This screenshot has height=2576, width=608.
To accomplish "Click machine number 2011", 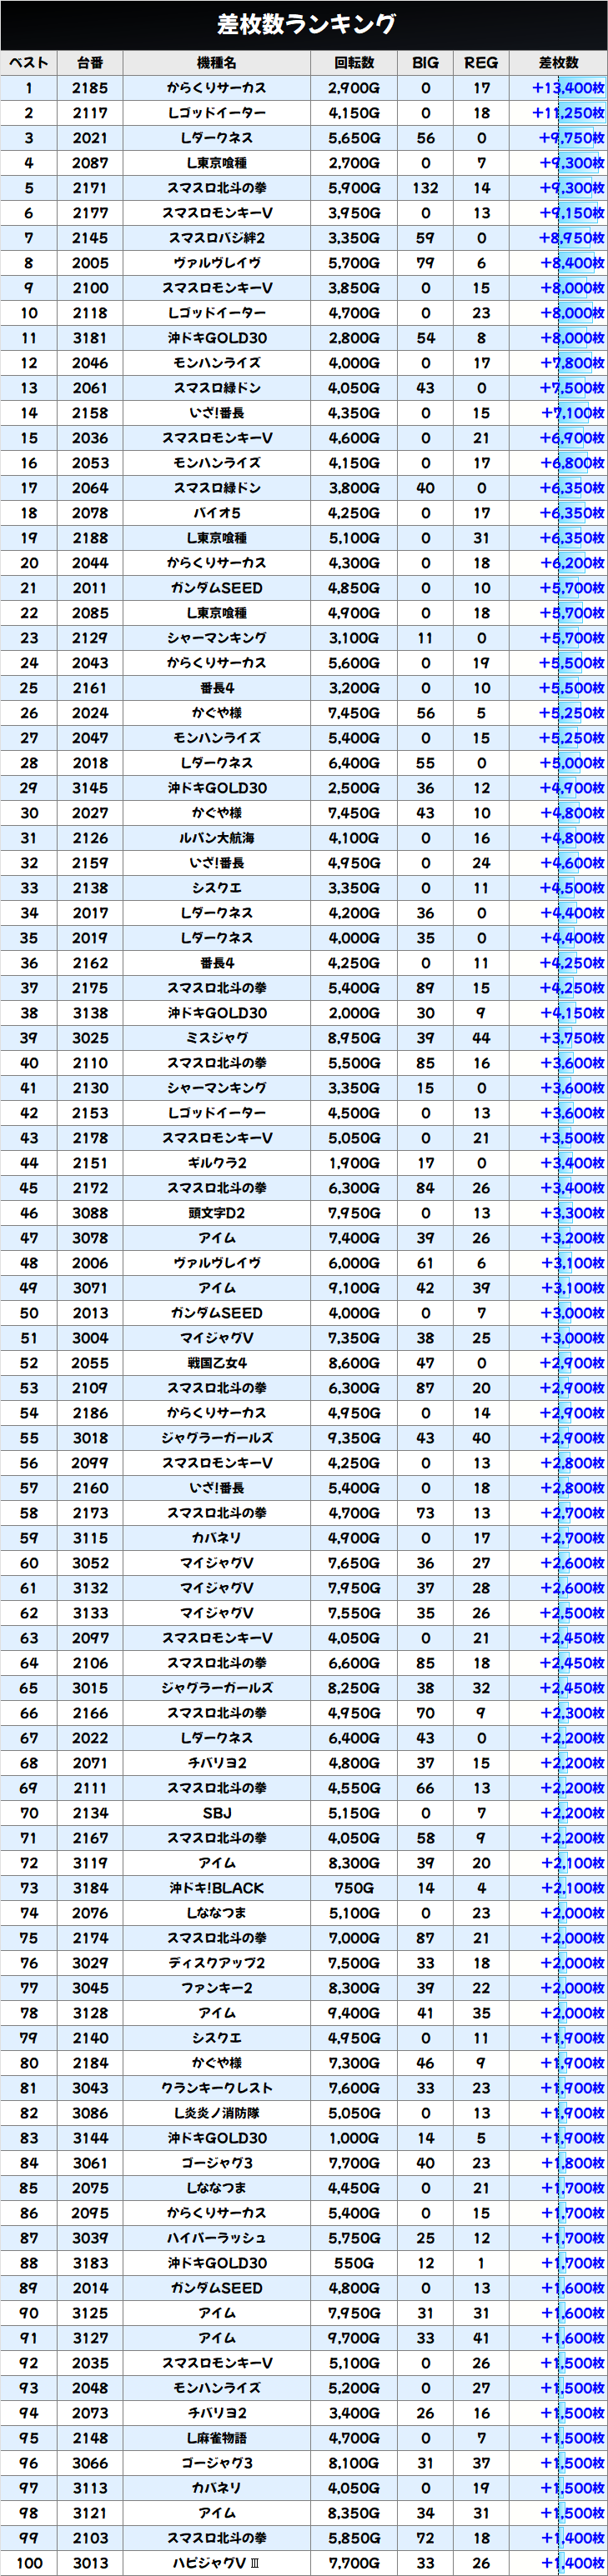I will pyautogui.click(x=90, y=588).
